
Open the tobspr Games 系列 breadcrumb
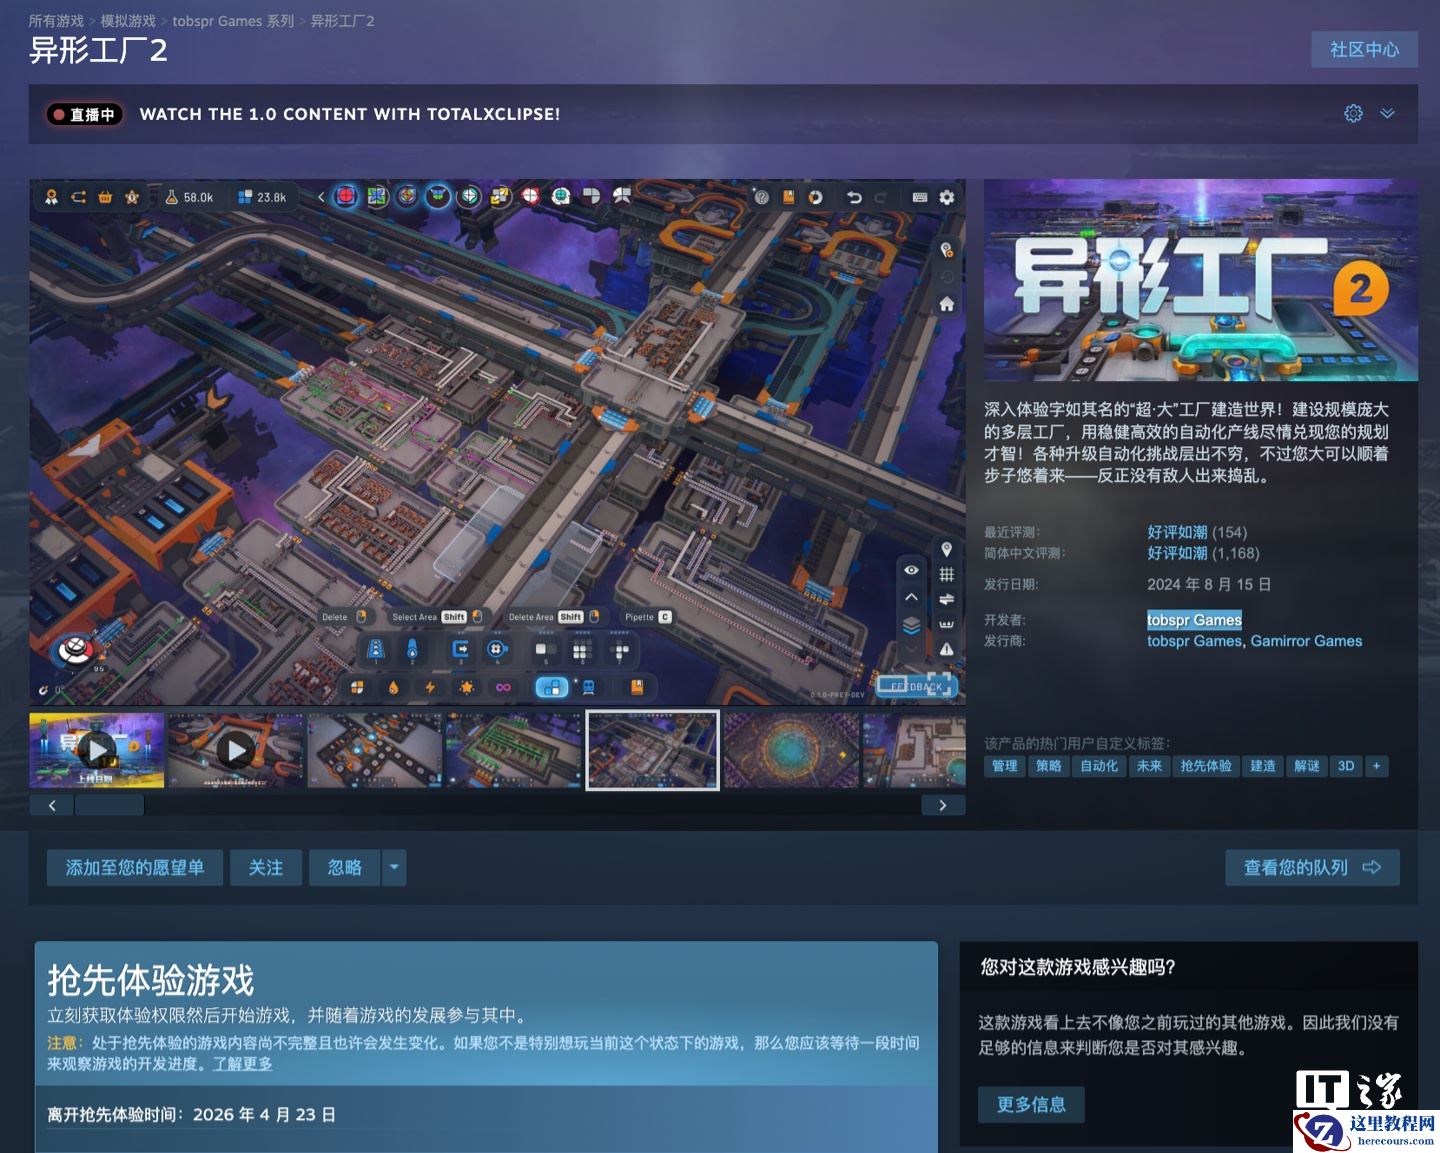(x=231, y=20)
